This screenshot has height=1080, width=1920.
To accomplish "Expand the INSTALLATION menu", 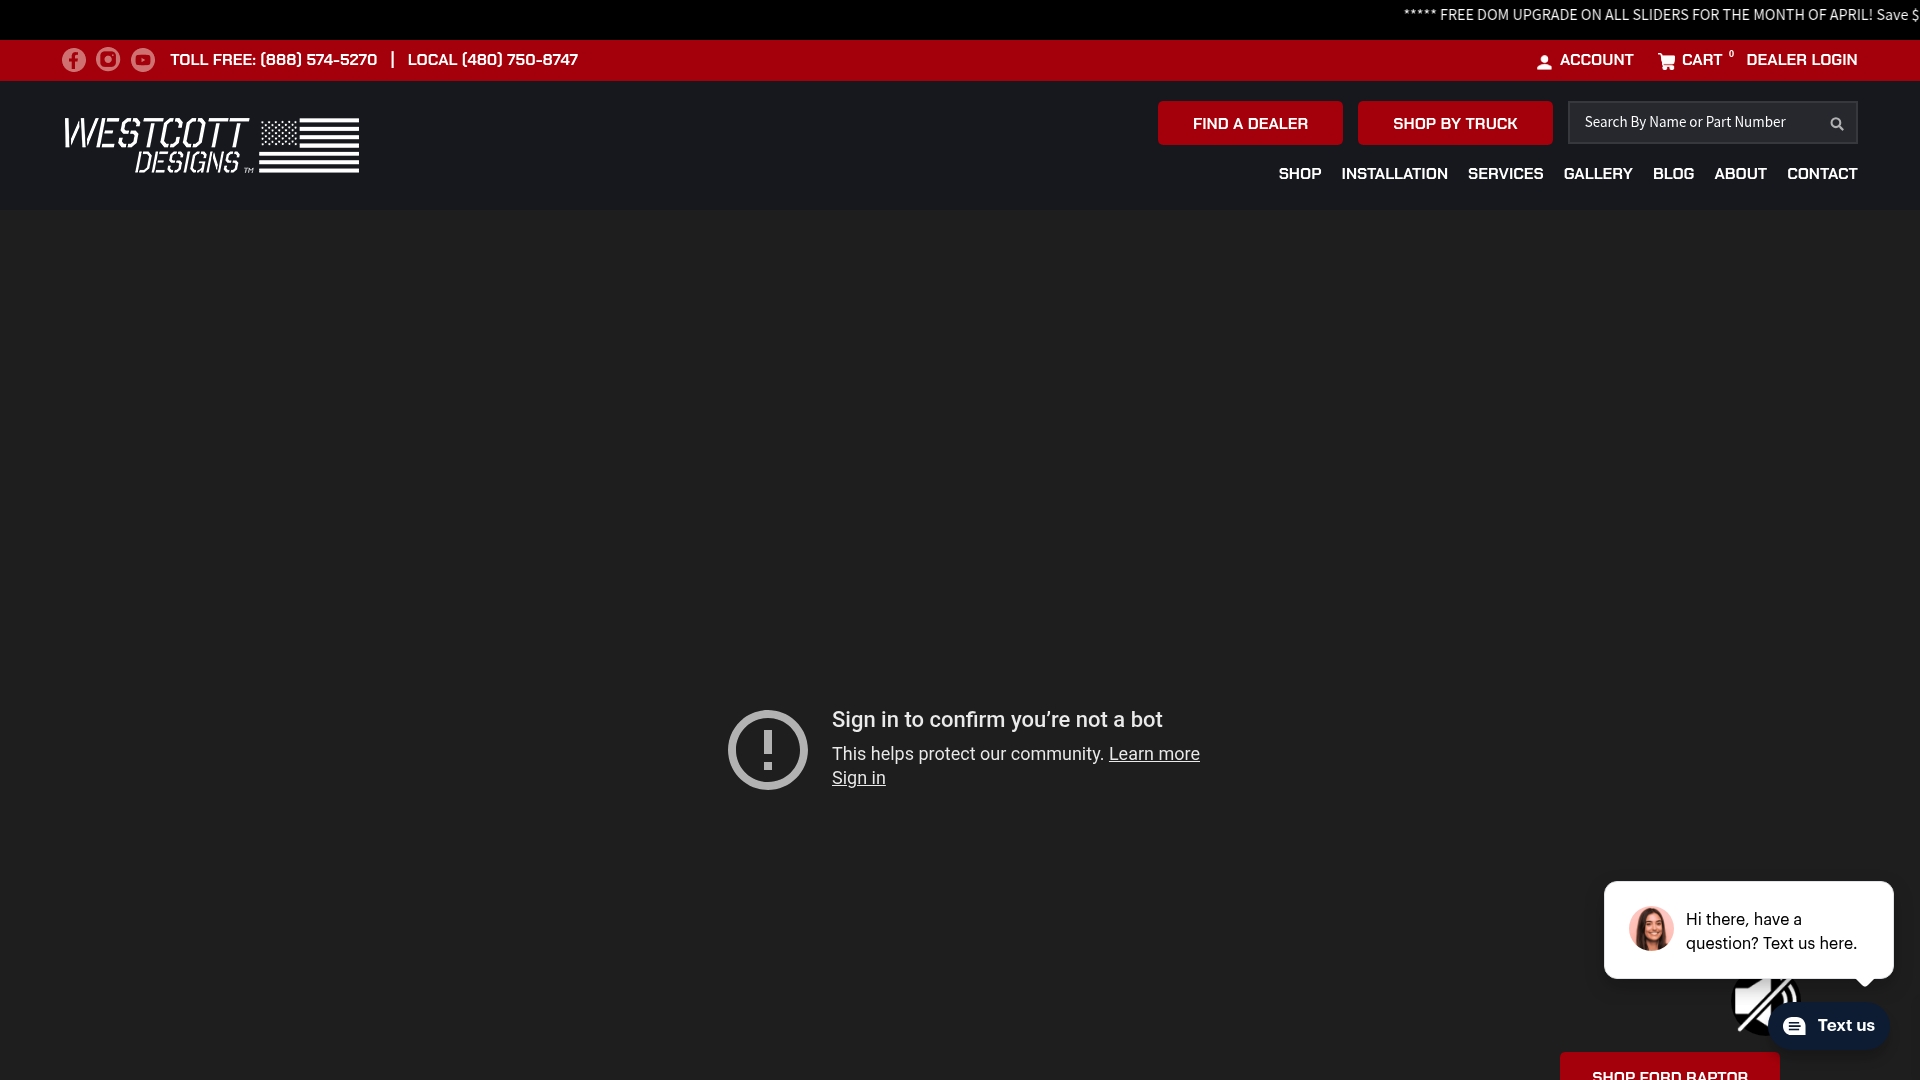I will 1394,174.
